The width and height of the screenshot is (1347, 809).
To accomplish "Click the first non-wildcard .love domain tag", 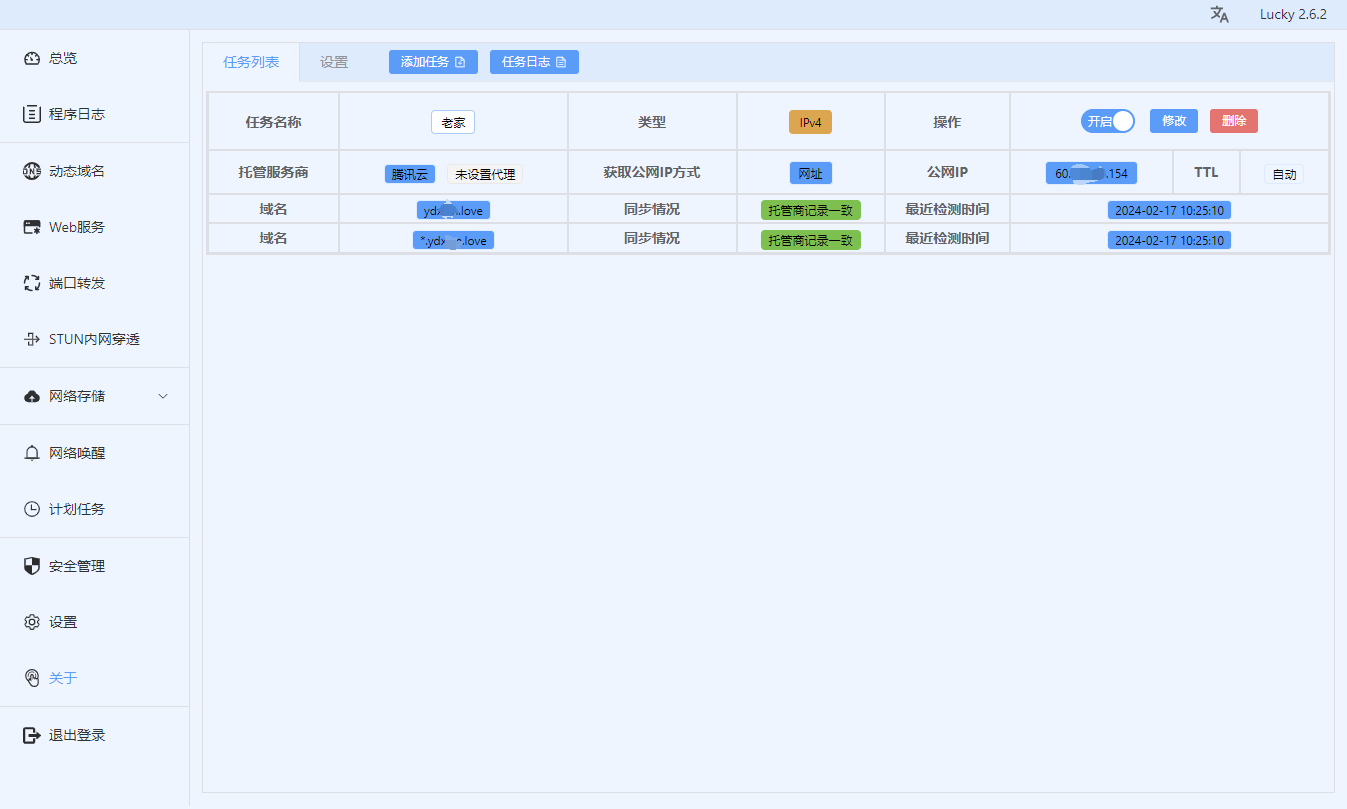I will [x=453, y=211].
